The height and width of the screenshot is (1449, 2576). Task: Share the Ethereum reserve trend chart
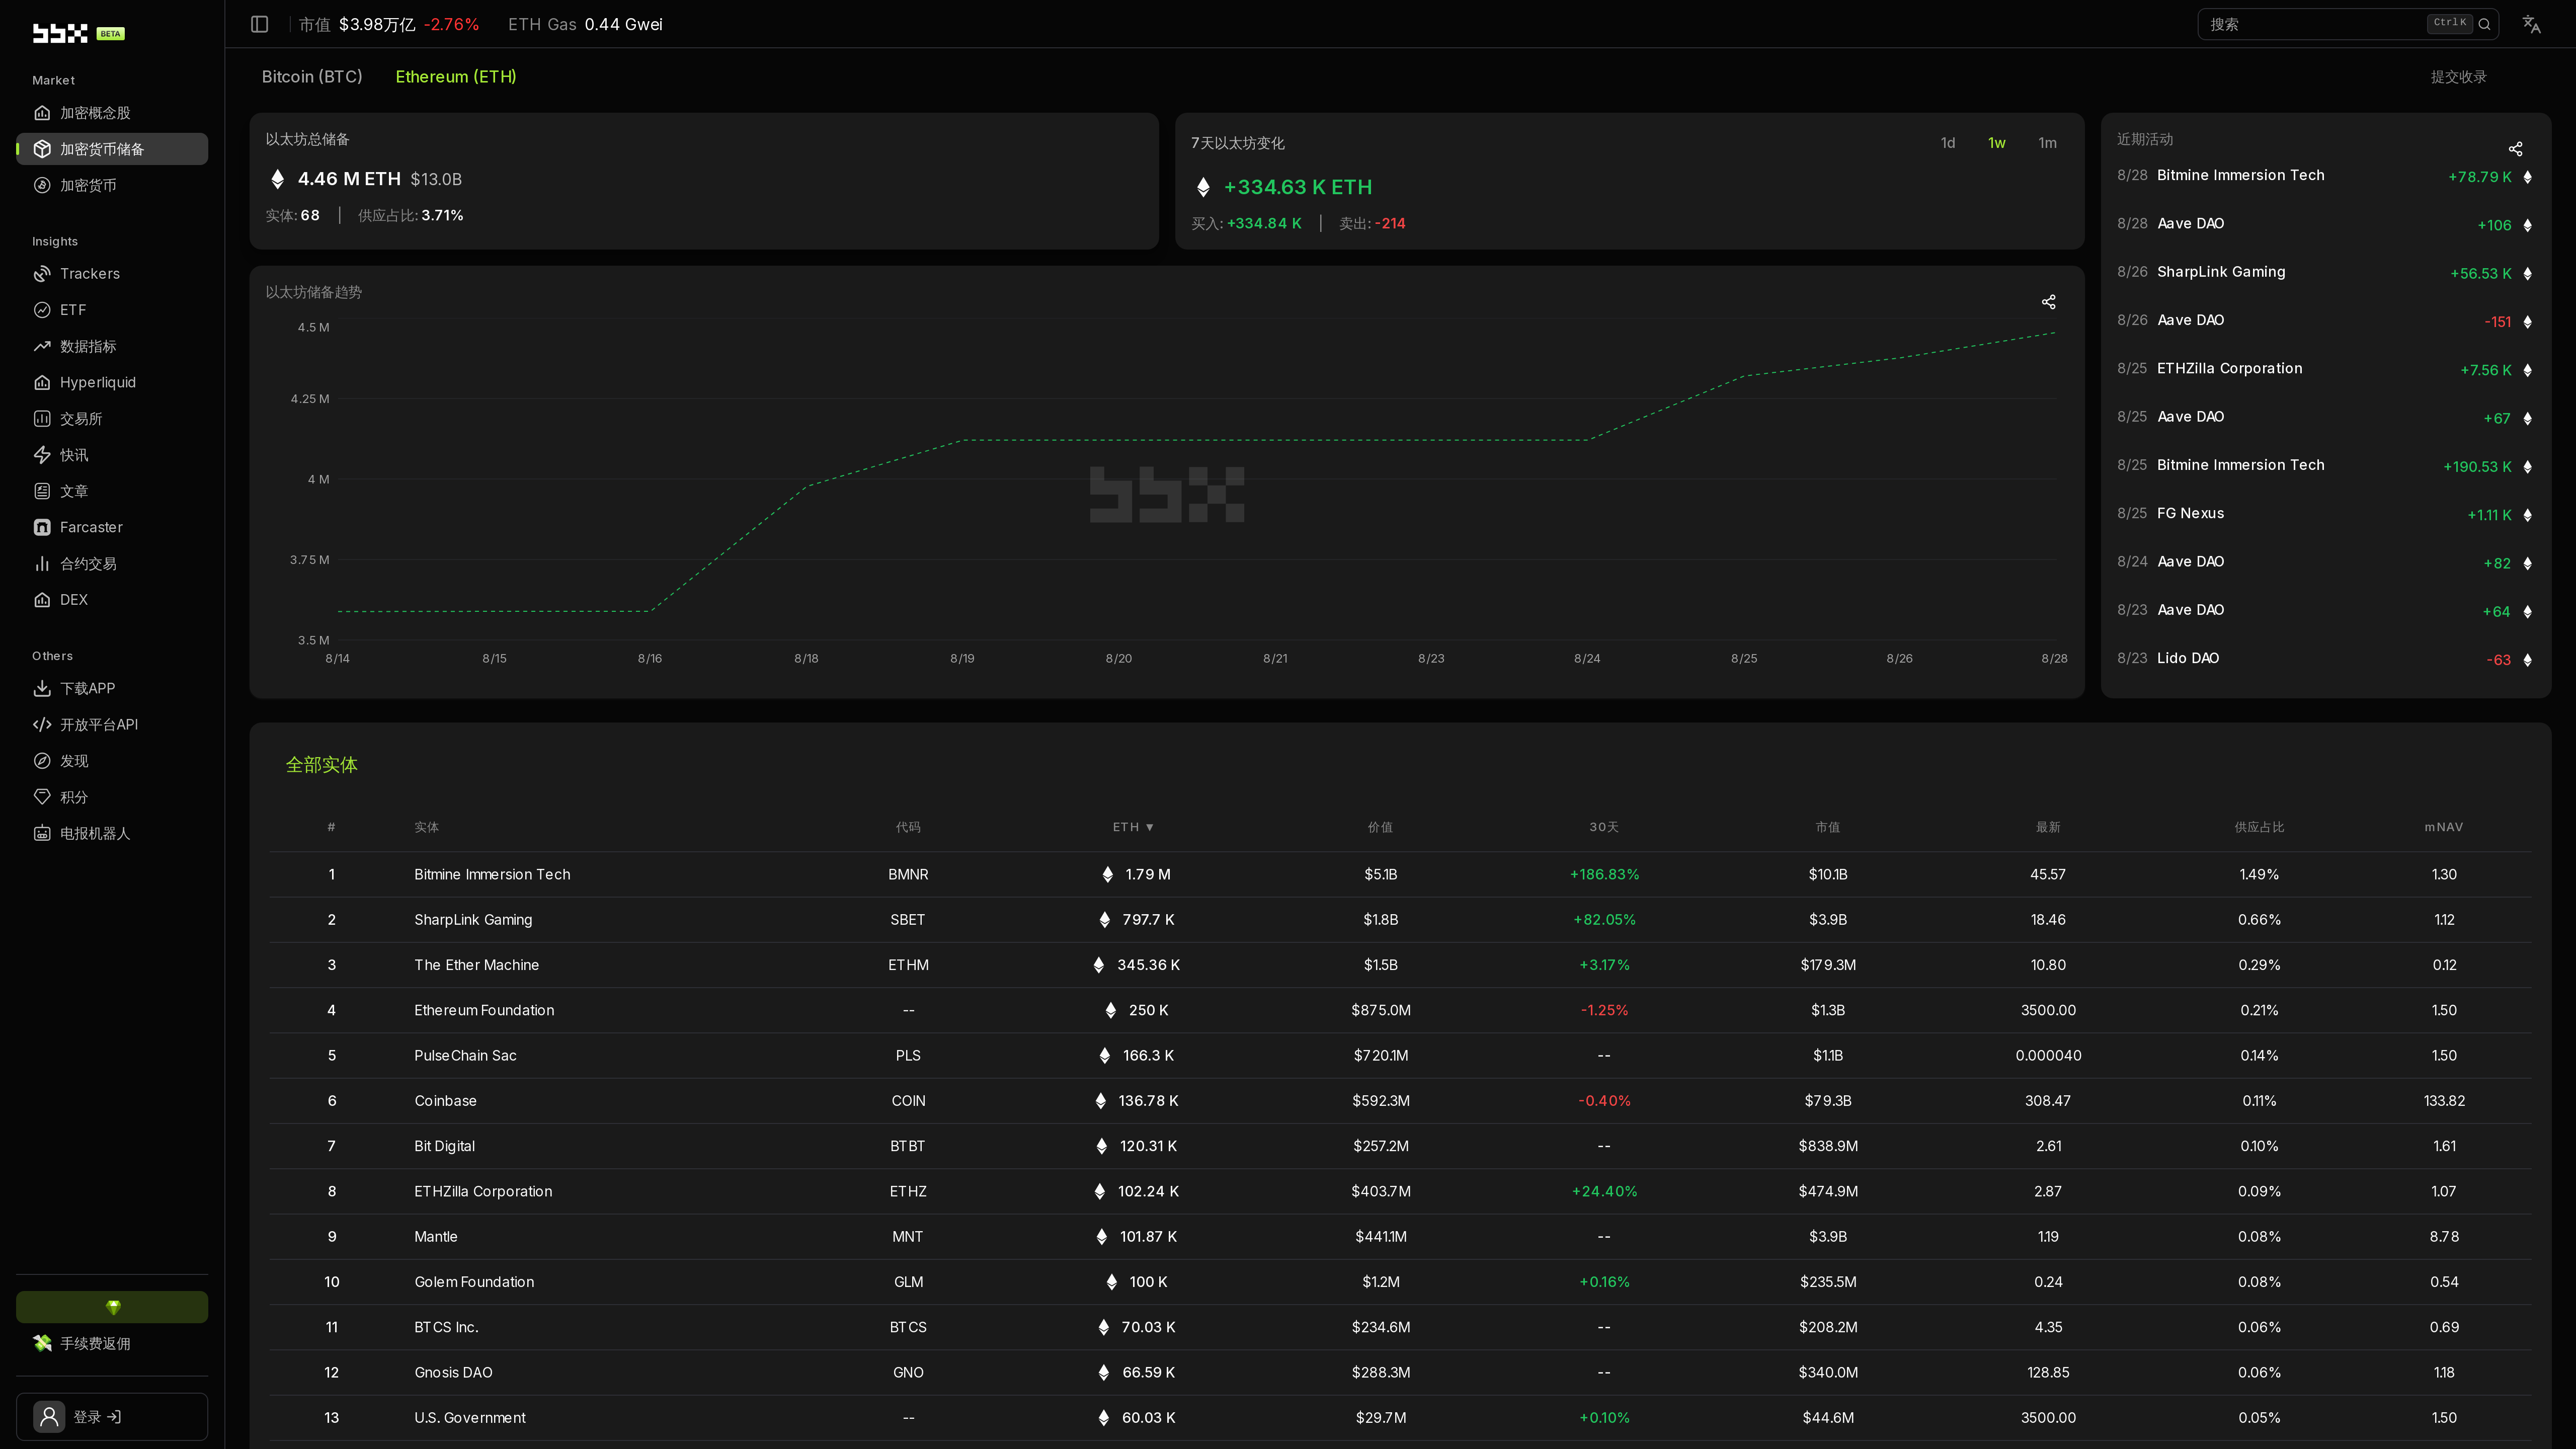pos(2048,302)
